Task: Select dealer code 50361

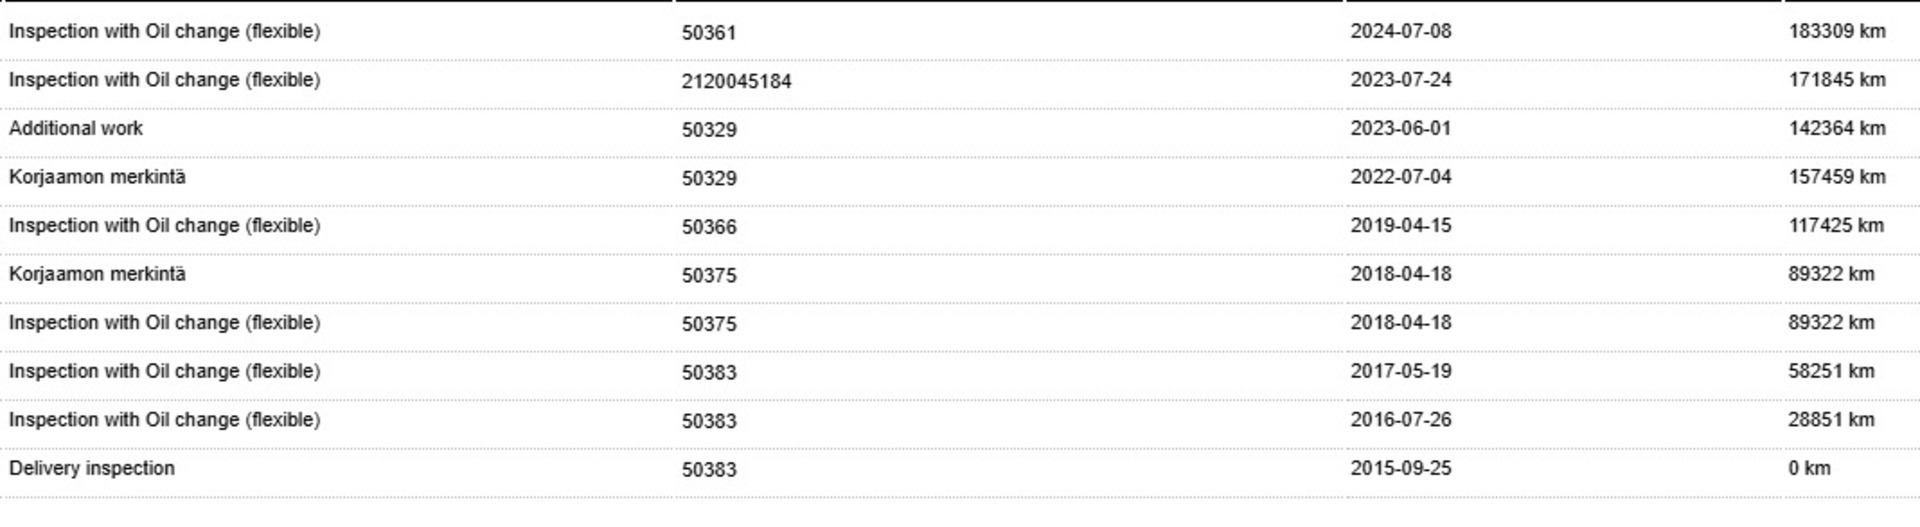Action: (x=709, y=33)
